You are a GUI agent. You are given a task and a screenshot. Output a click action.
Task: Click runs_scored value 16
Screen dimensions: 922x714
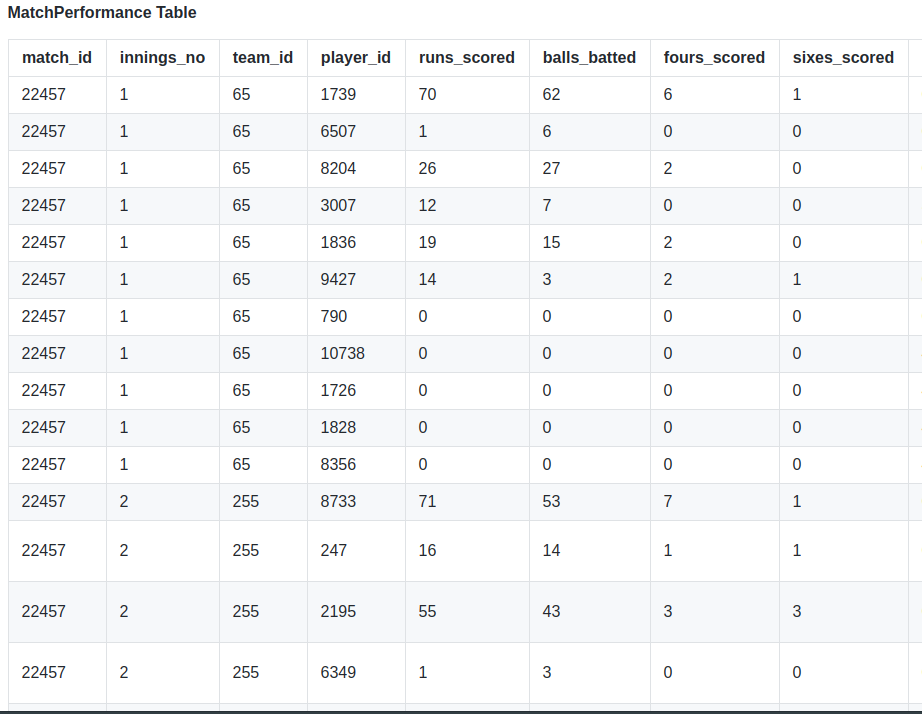click(427, 551)
